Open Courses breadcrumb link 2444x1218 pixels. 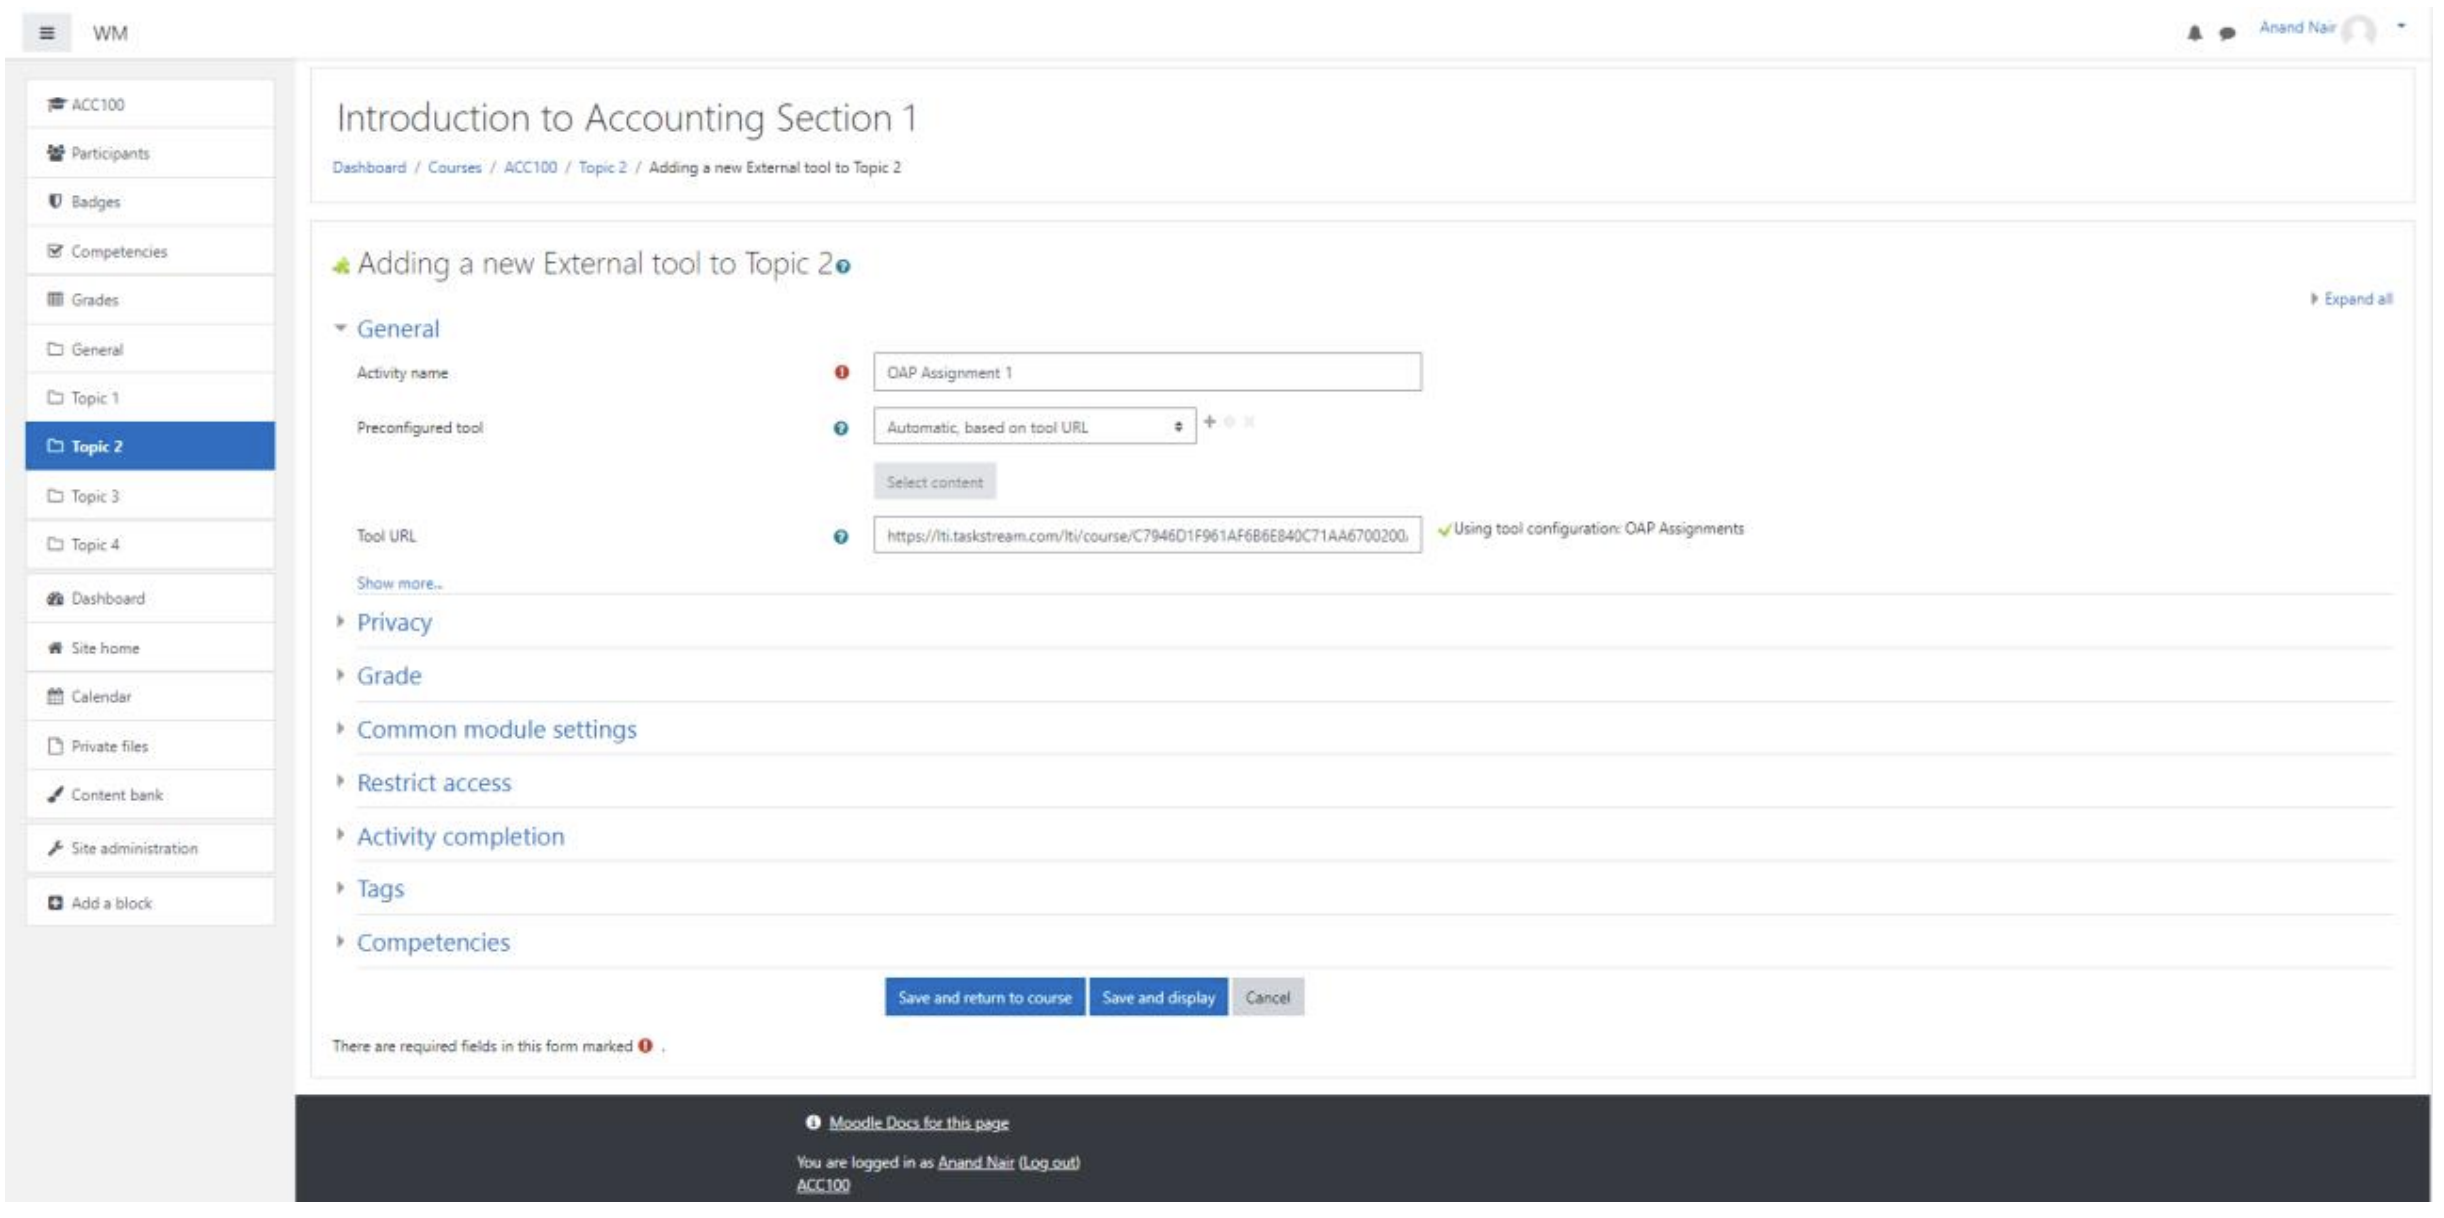pyautogui.click(x=454, y=167)
